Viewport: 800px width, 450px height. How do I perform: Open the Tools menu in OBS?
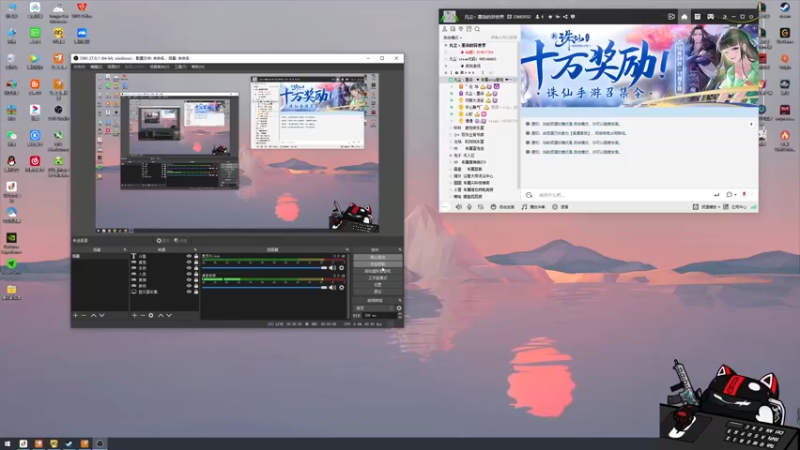click(180, 67)
